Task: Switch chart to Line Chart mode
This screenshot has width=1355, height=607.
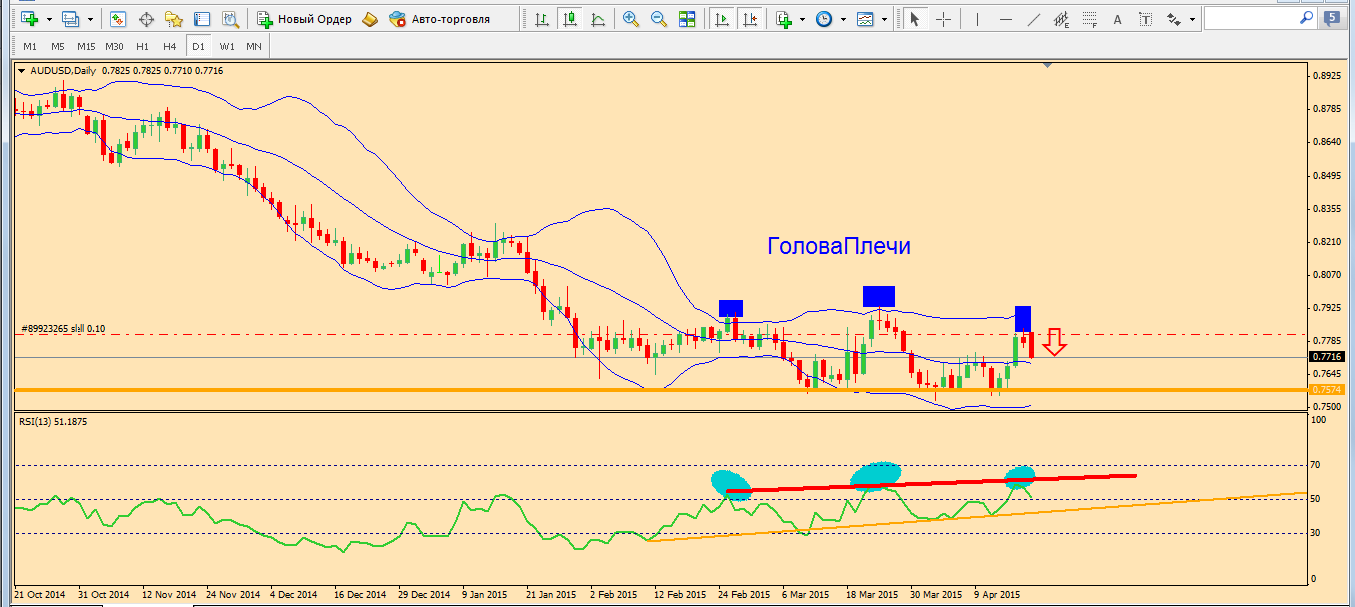Action: pos(598,18)
